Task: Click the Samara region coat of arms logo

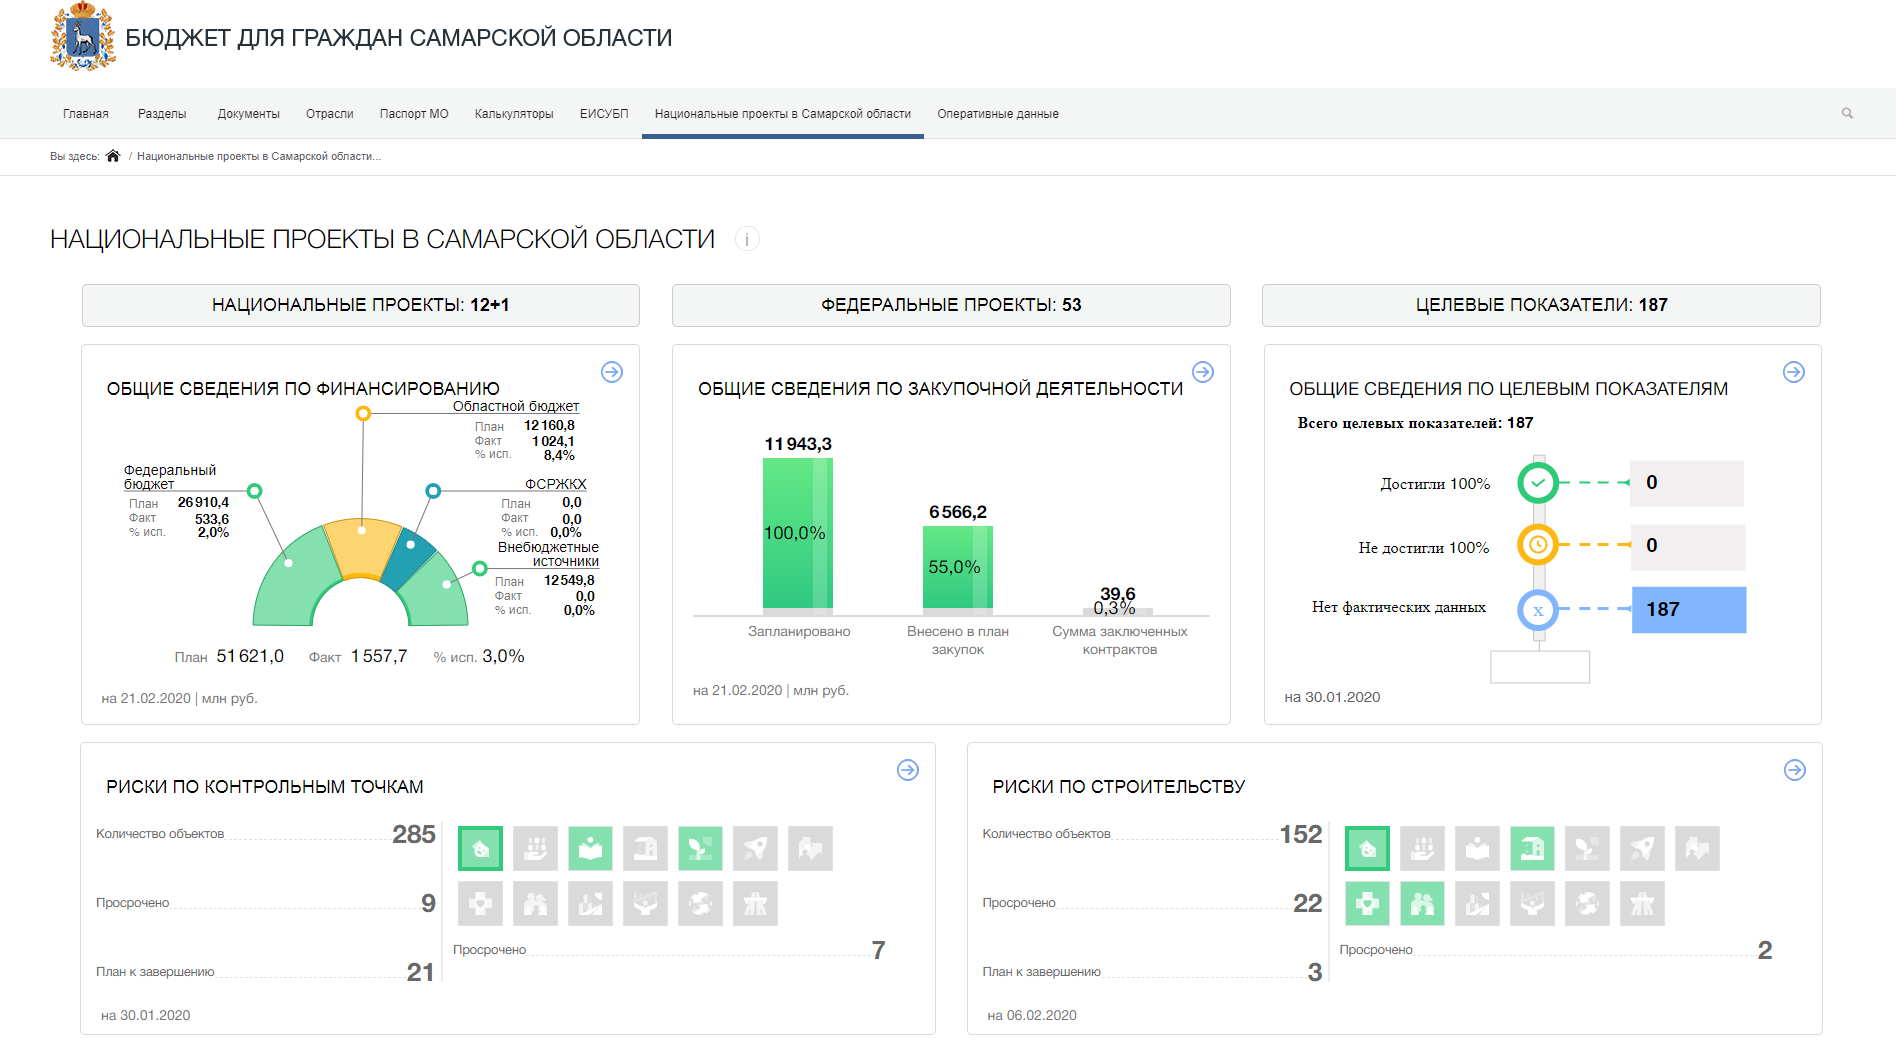Action: coord(83,37)
